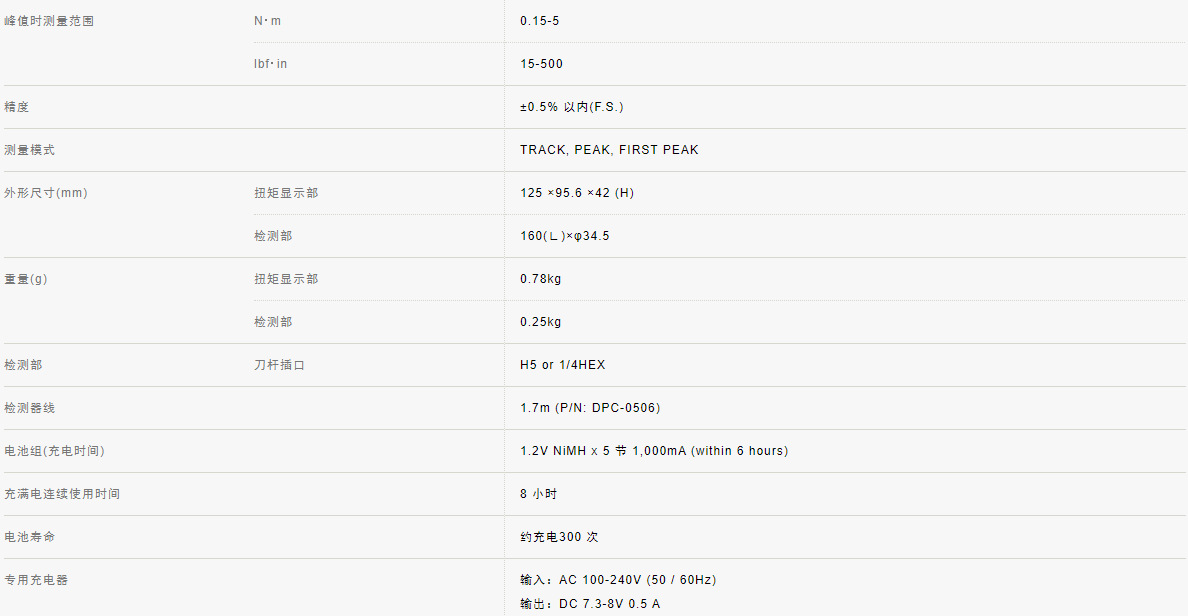Click the 0.25kg weight value

tap(540, 322)
